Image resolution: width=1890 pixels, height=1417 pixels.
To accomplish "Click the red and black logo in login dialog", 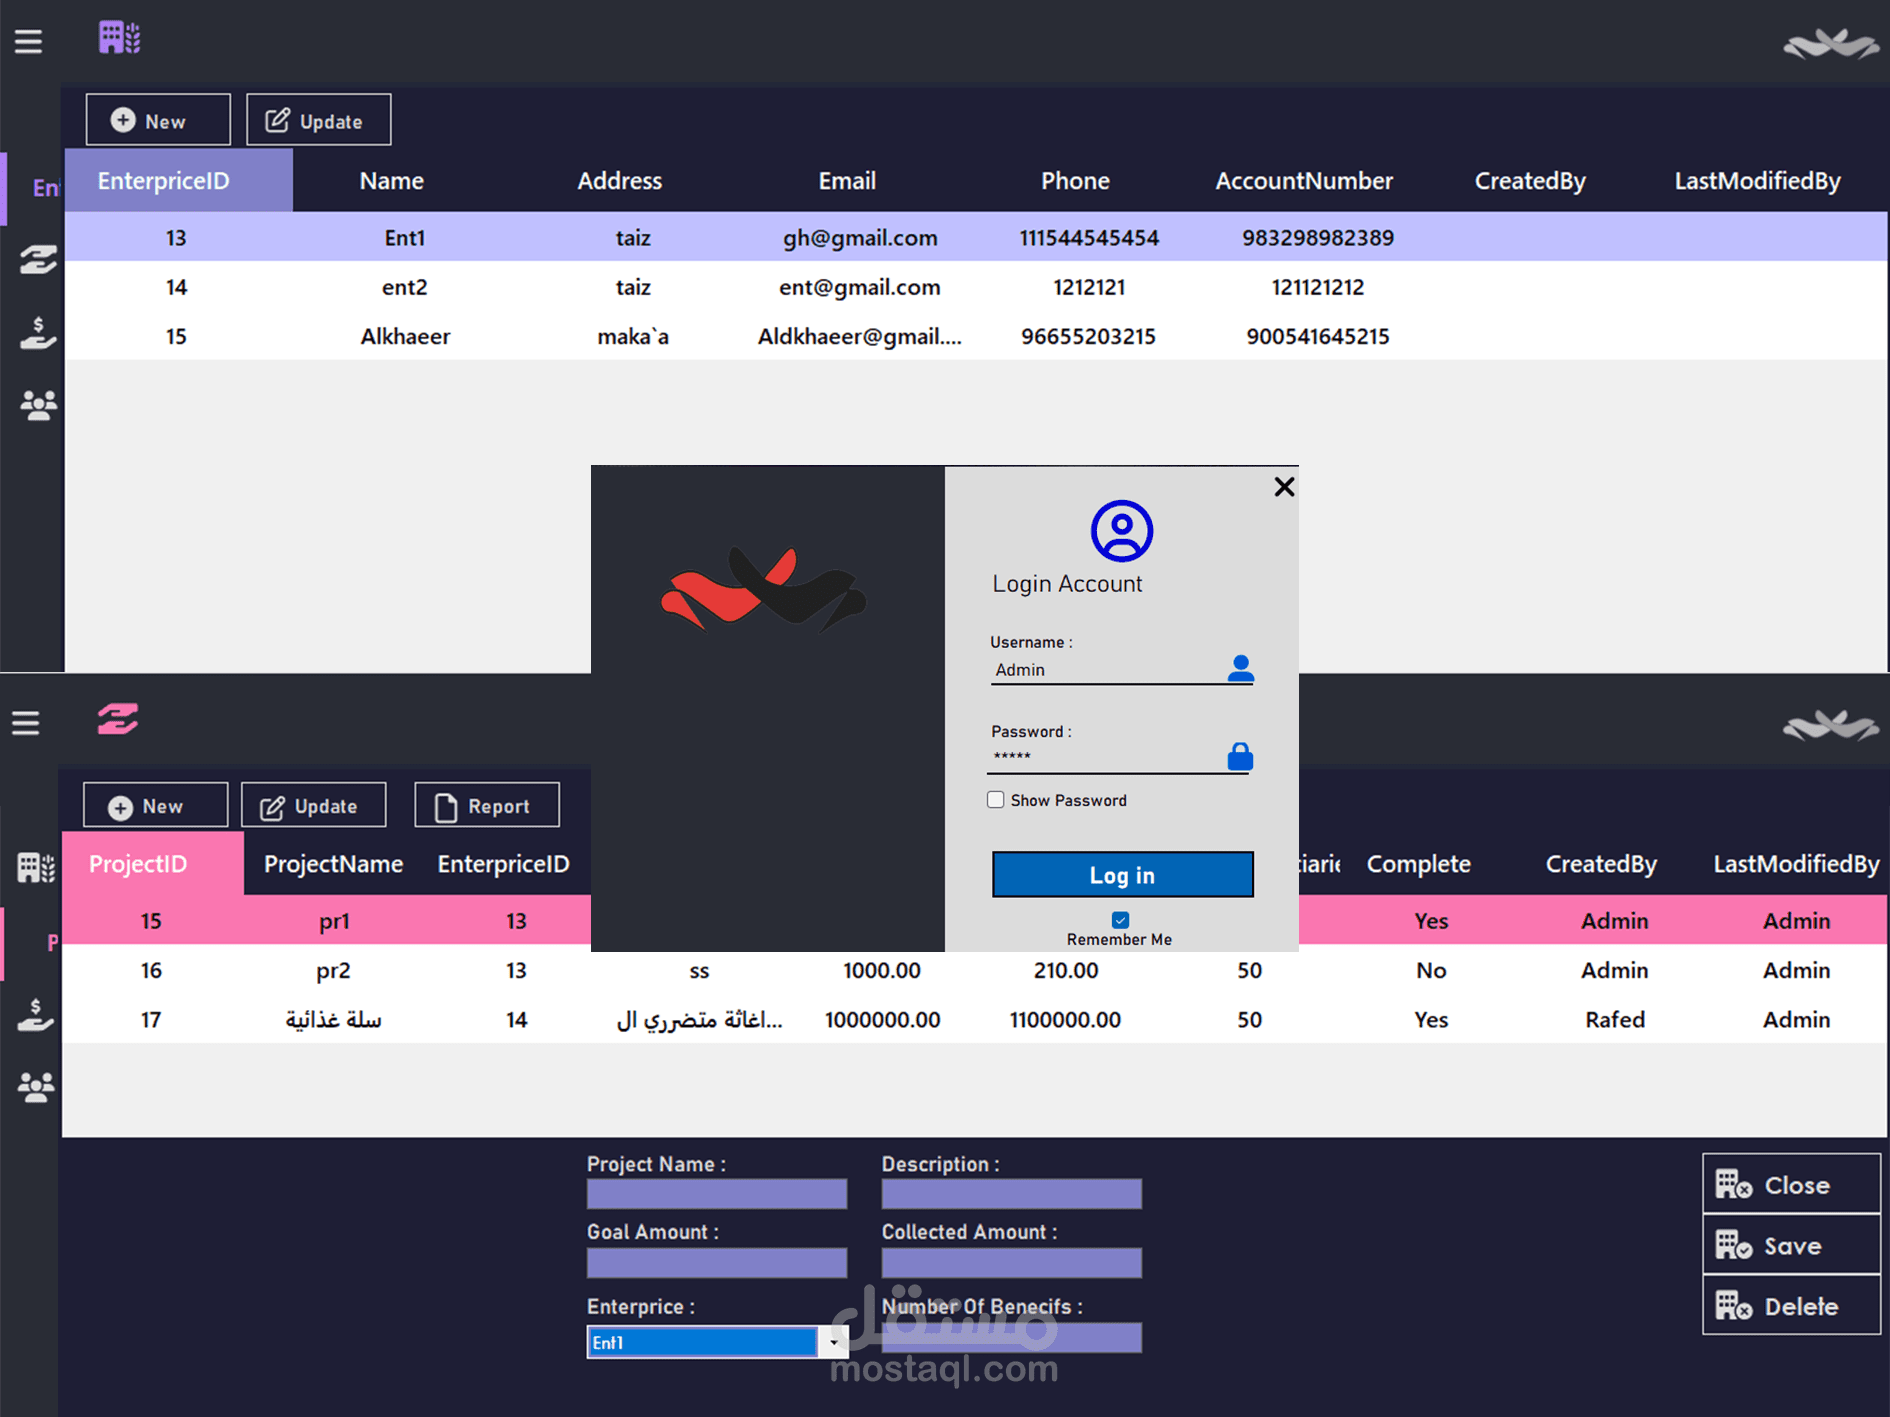I will click(763, 589).
